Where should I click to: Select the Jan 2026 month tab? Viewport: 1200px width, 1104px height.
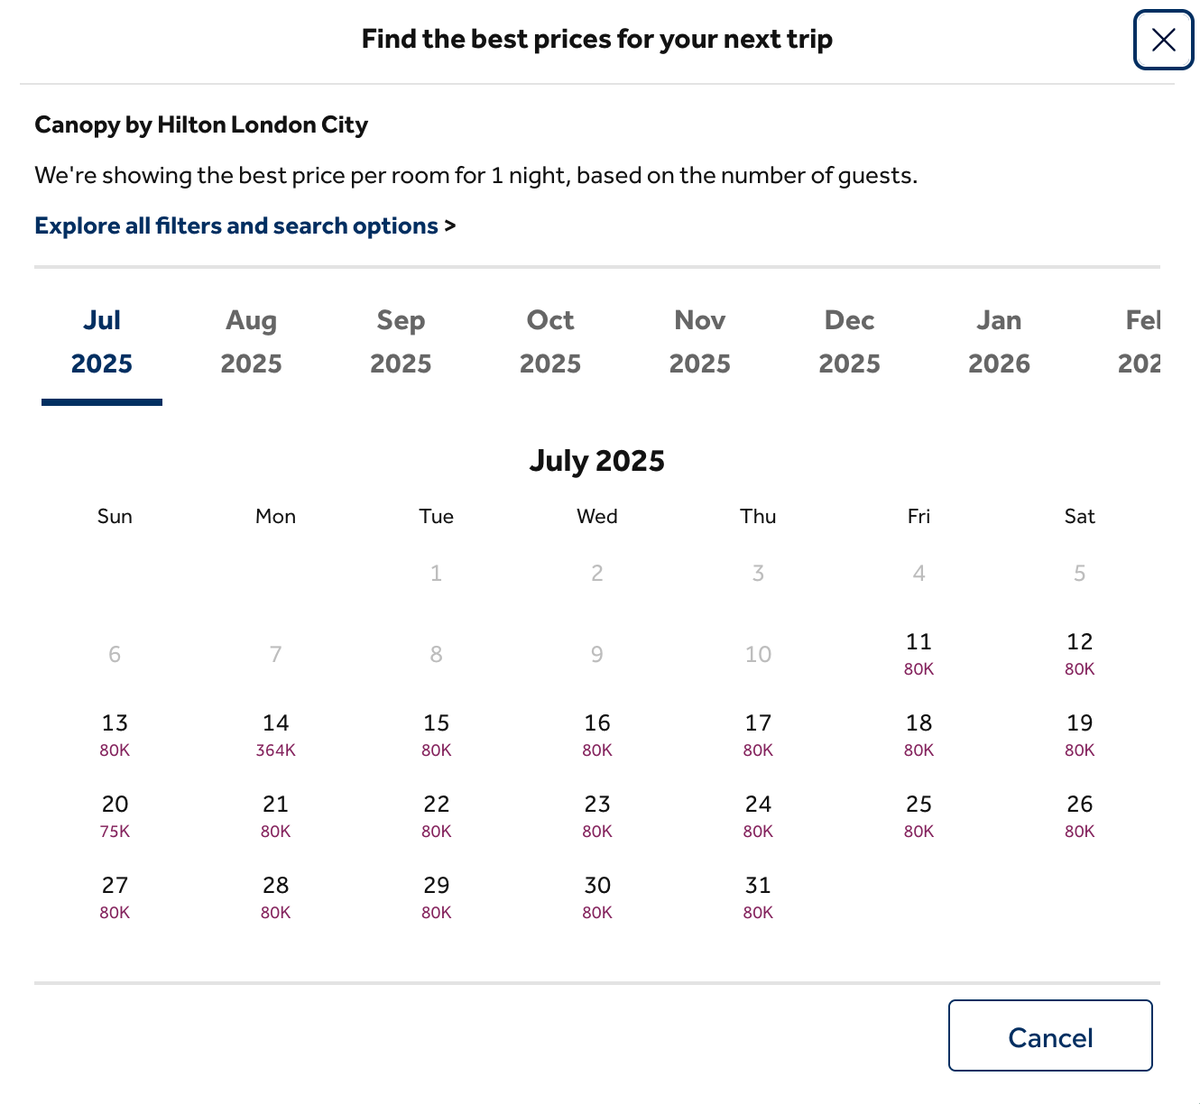coord(999,341)
